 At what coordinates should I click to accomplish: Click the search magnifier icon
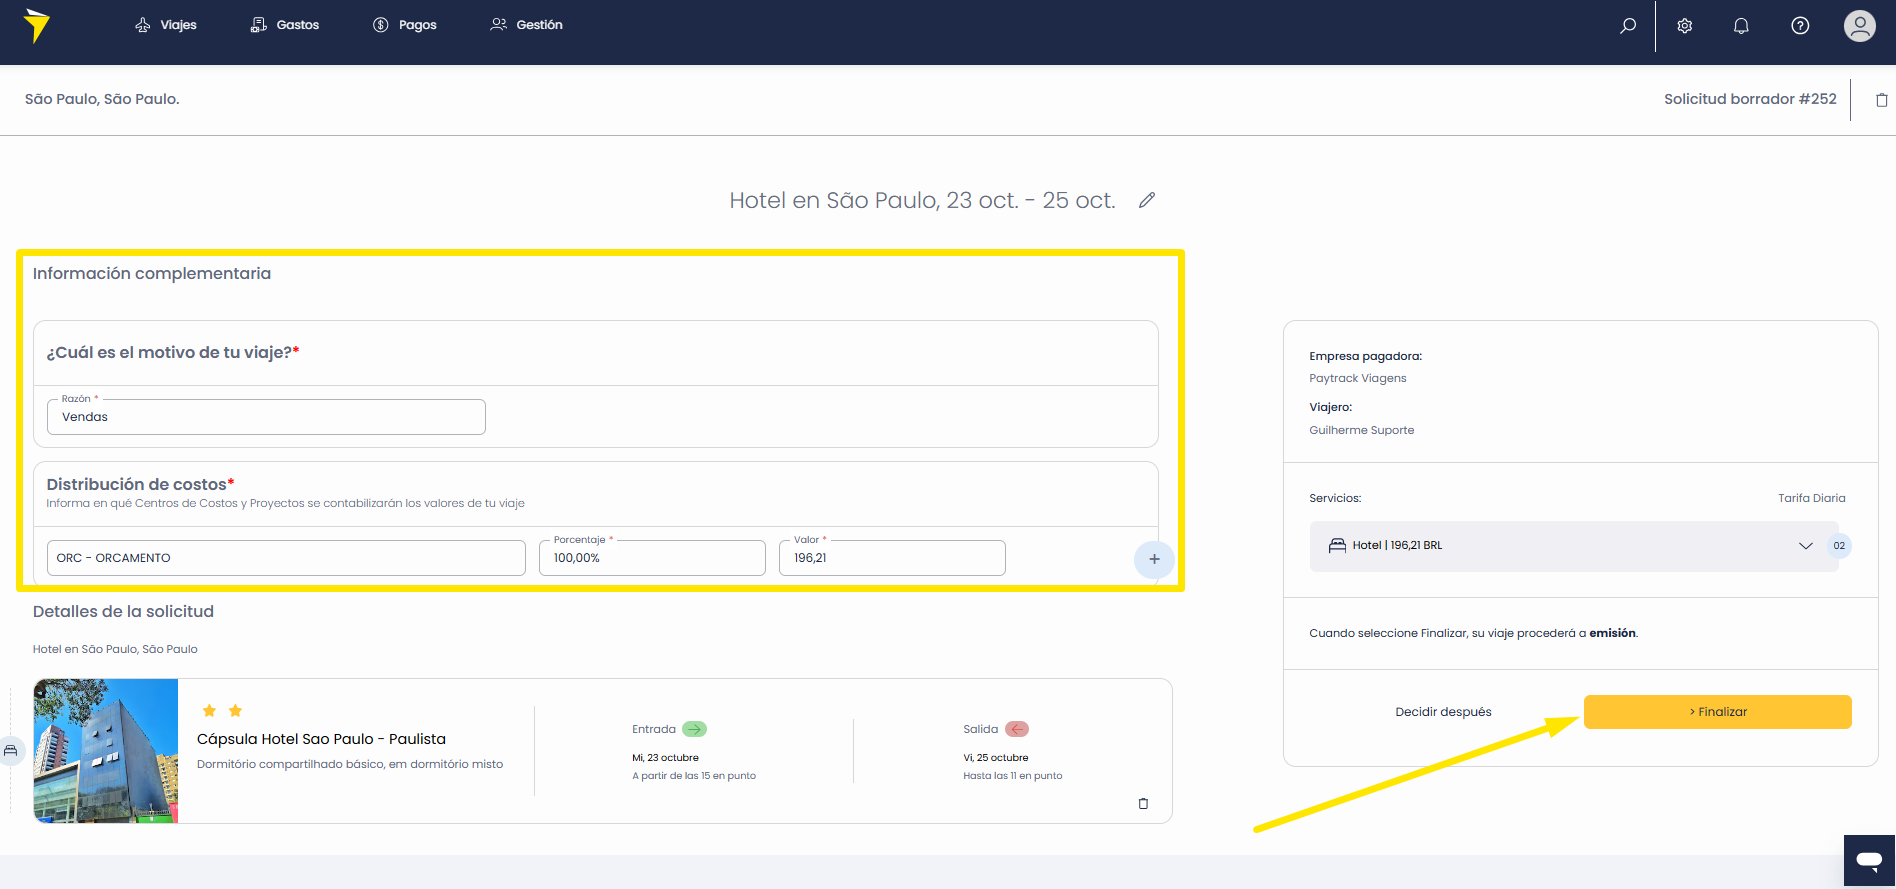[1628, 26]
